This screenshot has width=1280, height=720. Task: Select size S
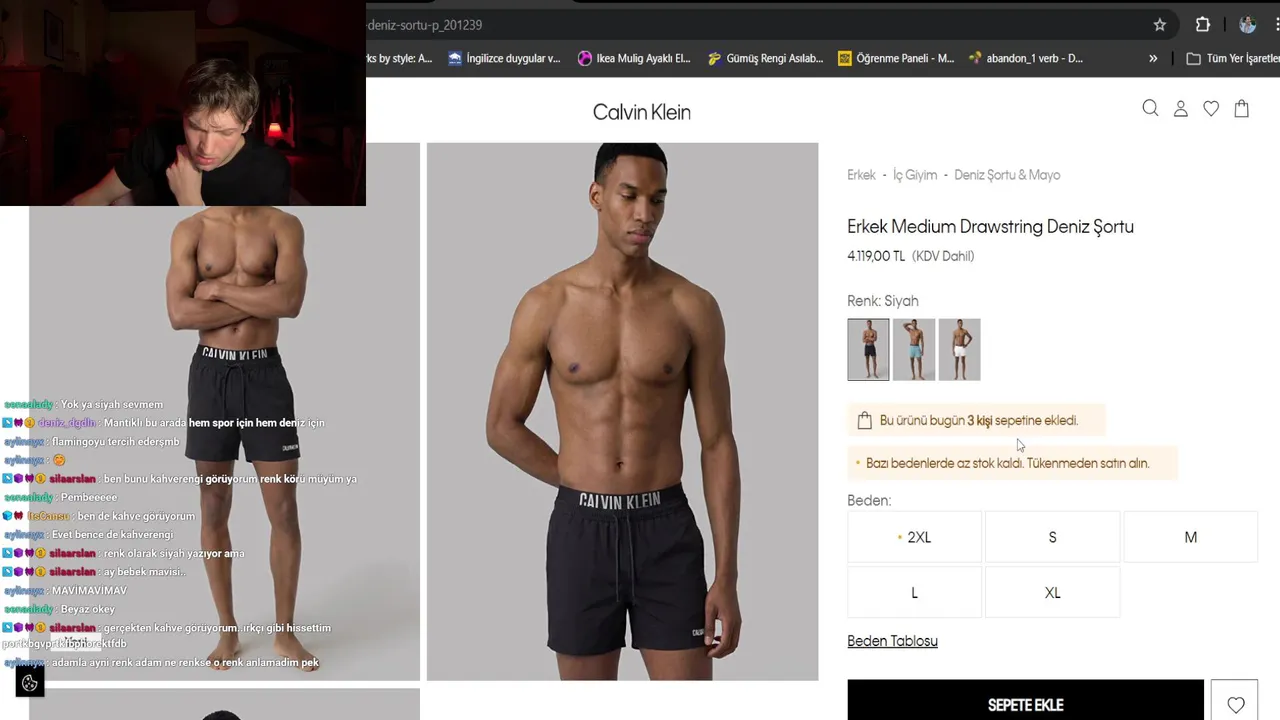click(x=1052, y=537)
